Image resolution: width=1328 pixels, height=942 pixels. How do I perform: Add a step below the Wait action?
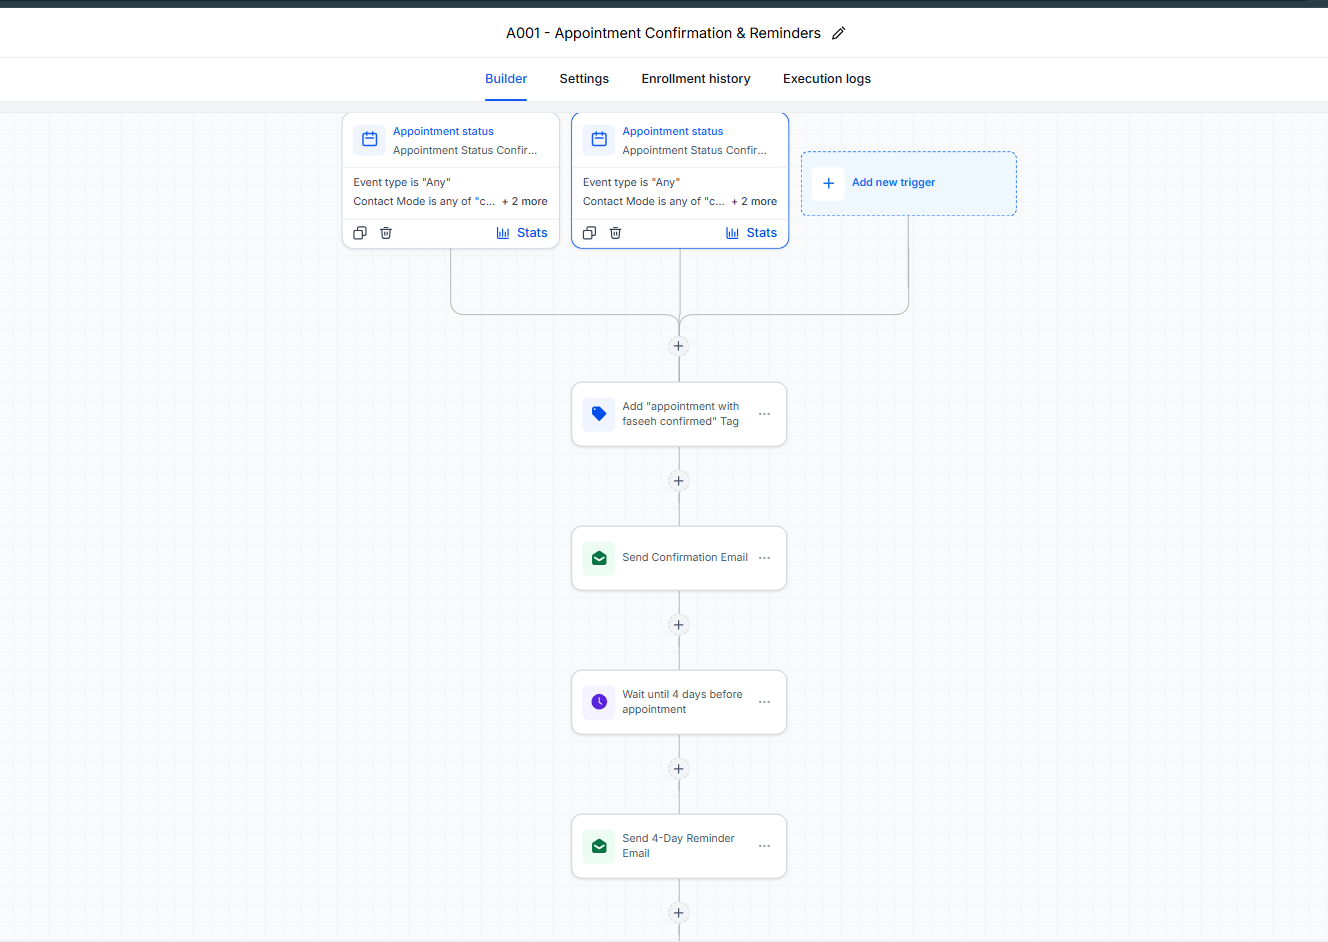[679, 769]
